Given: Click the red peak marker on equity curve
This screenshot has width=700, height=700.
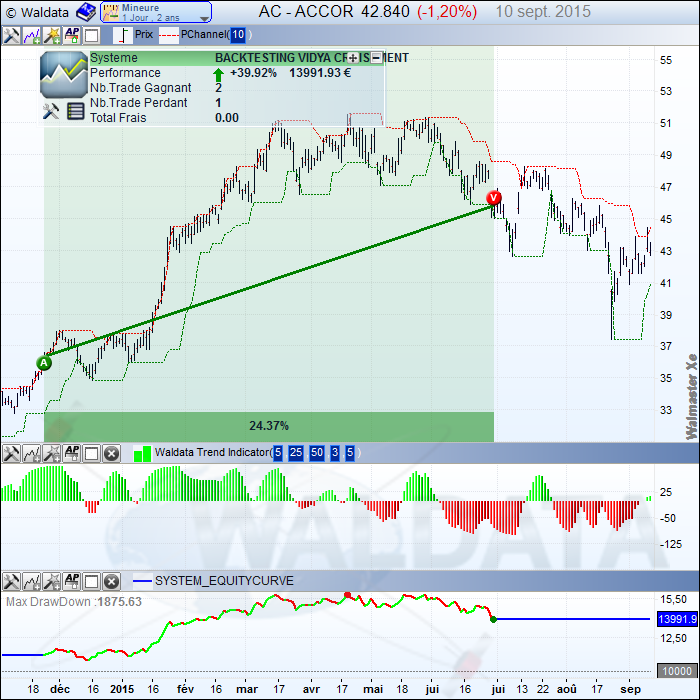Looking at the screenshot, I should click(x=347, y=595).
